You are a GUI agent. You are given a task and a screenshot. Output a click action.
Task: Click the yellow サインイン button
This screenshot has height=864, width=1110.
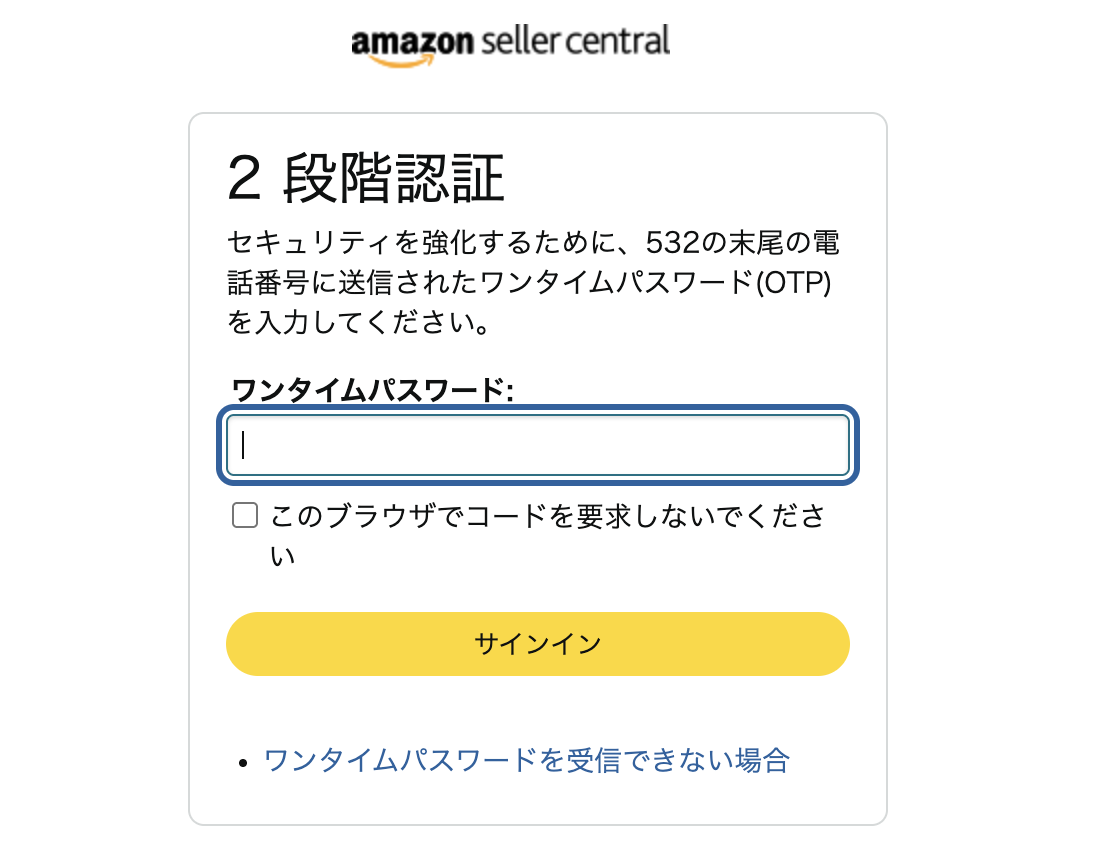click(x=537, y=644)
